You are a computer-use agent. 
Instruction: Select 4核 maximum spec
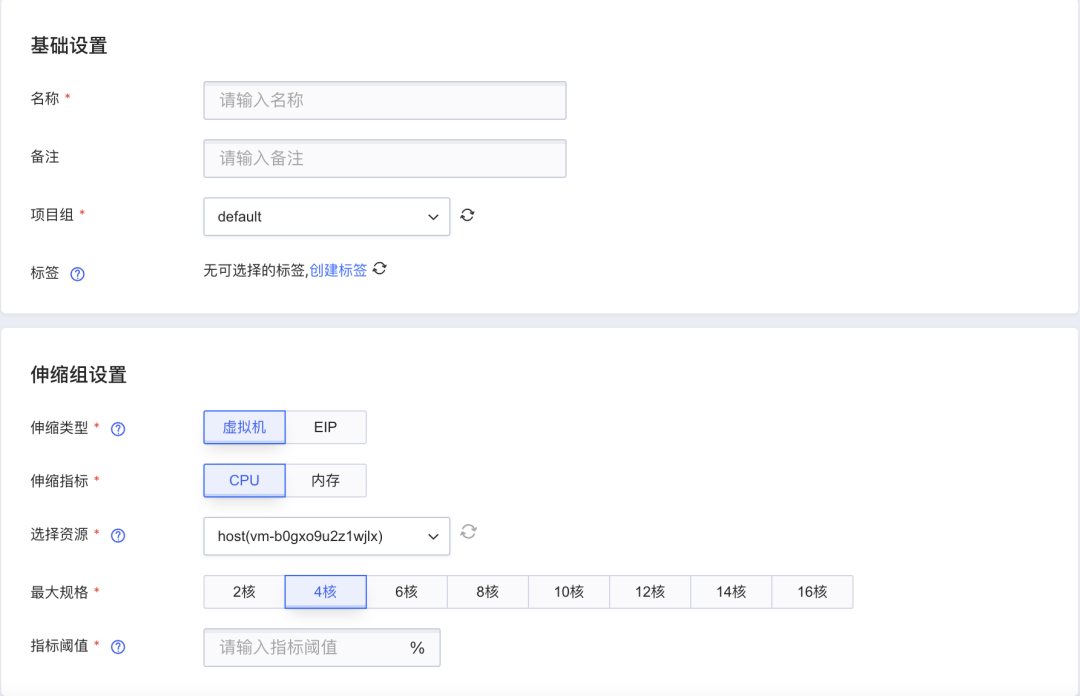[x=326, y=592]
